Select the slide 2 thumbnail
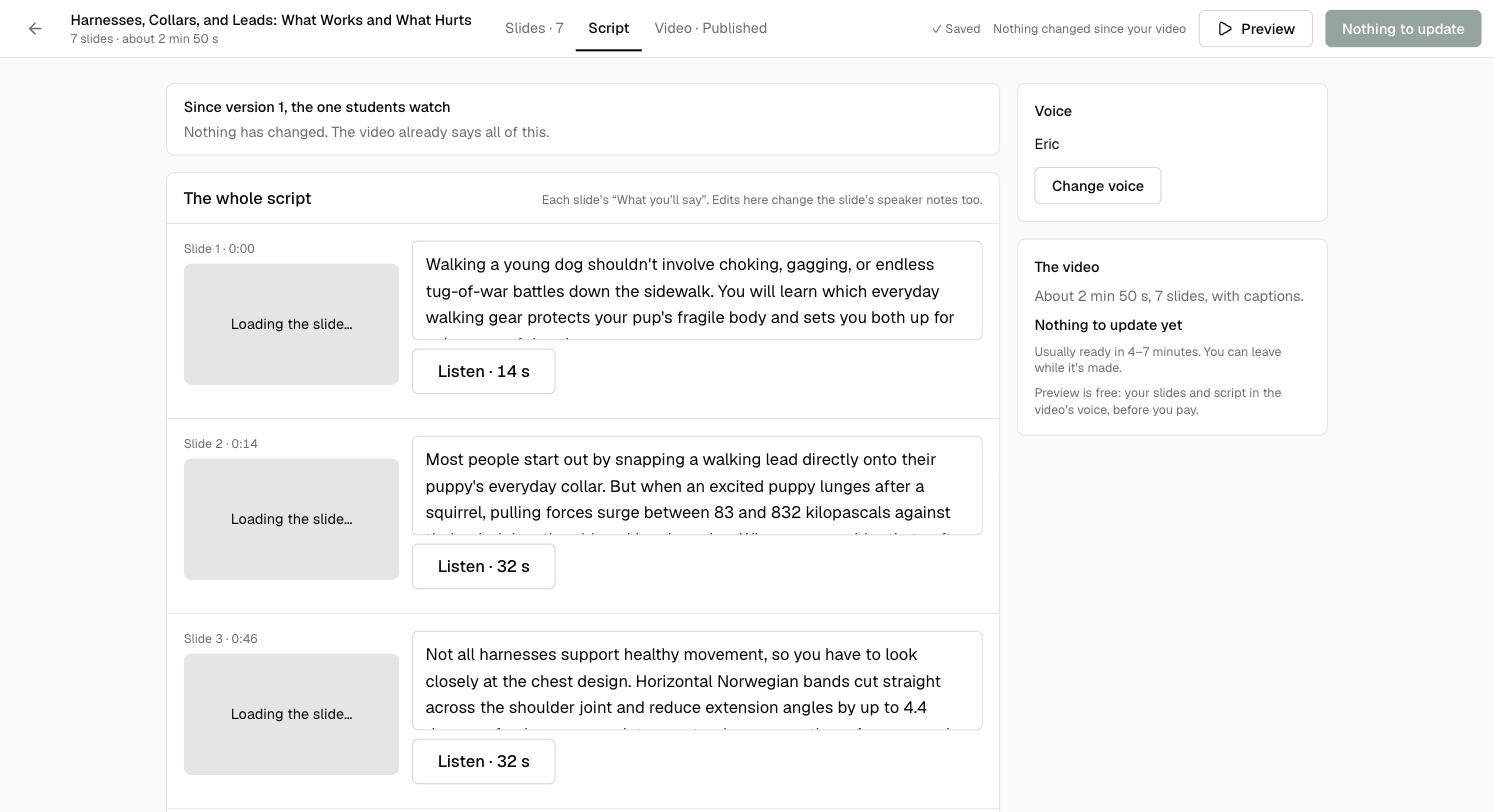Screen dimensions: 1494x812 click(291, 519)
